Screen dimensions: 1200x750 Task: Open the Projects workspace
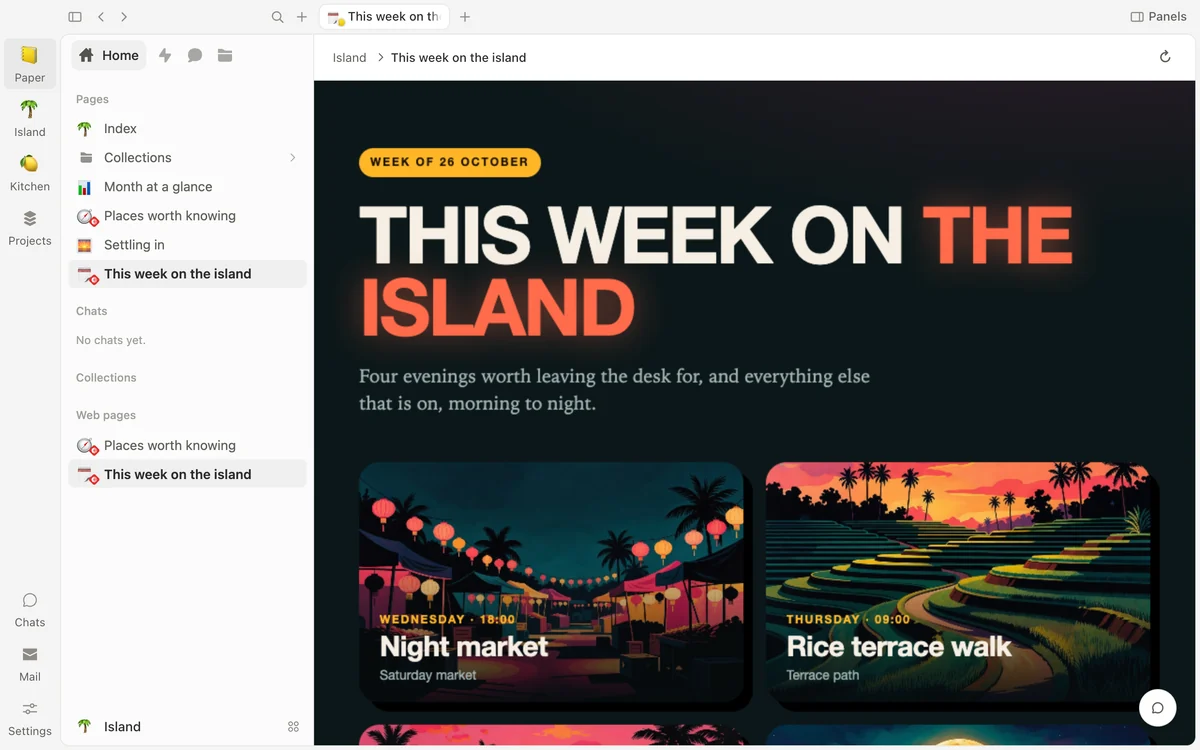(x=30, y=227)
